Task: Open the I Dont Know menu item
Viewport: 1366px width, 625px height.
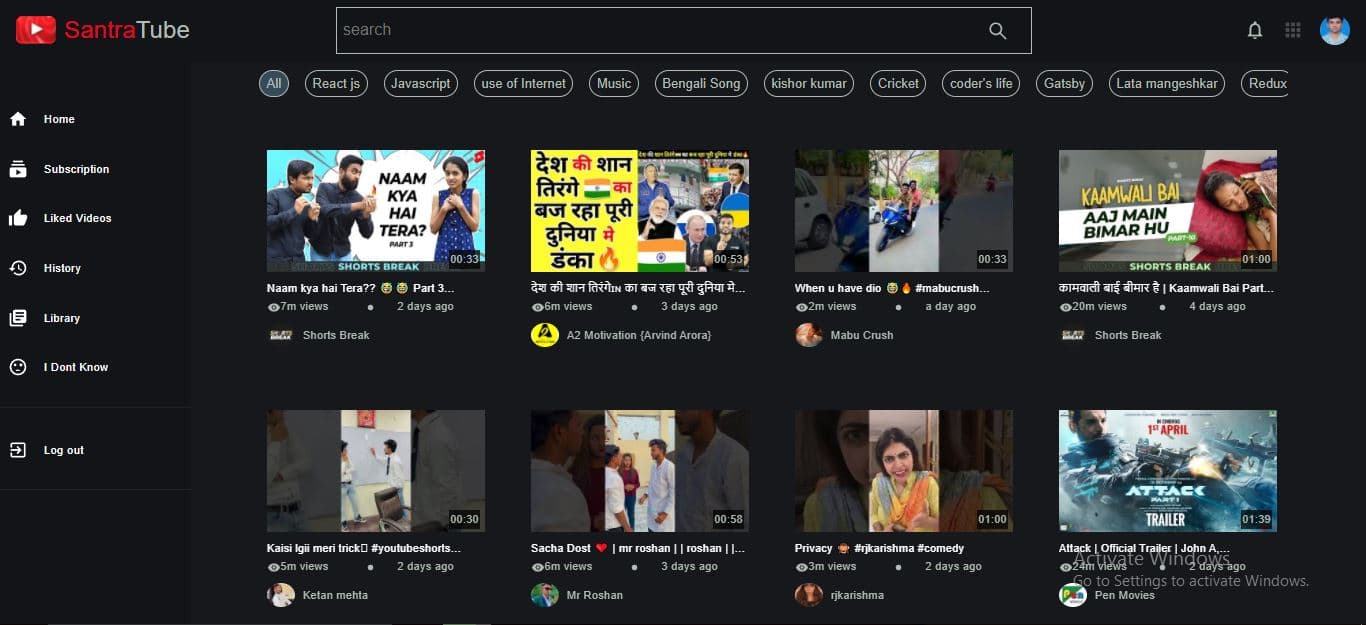Action: pos(76,367)
